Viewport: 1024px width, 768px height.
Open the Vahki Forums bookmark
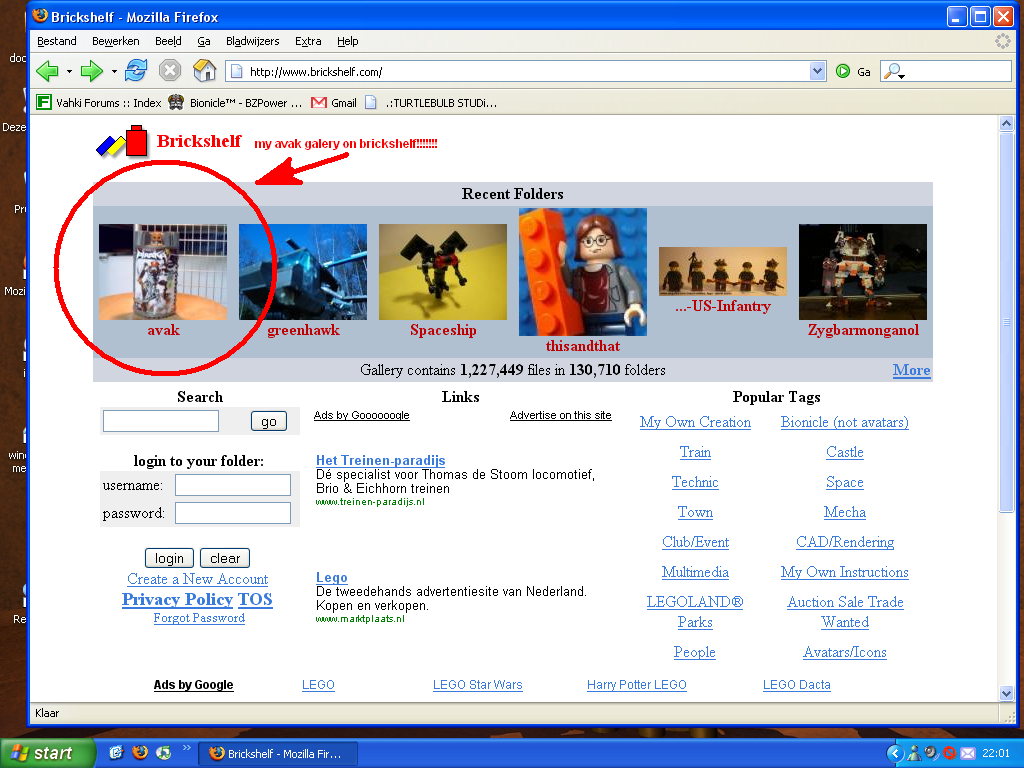point(99,103)
